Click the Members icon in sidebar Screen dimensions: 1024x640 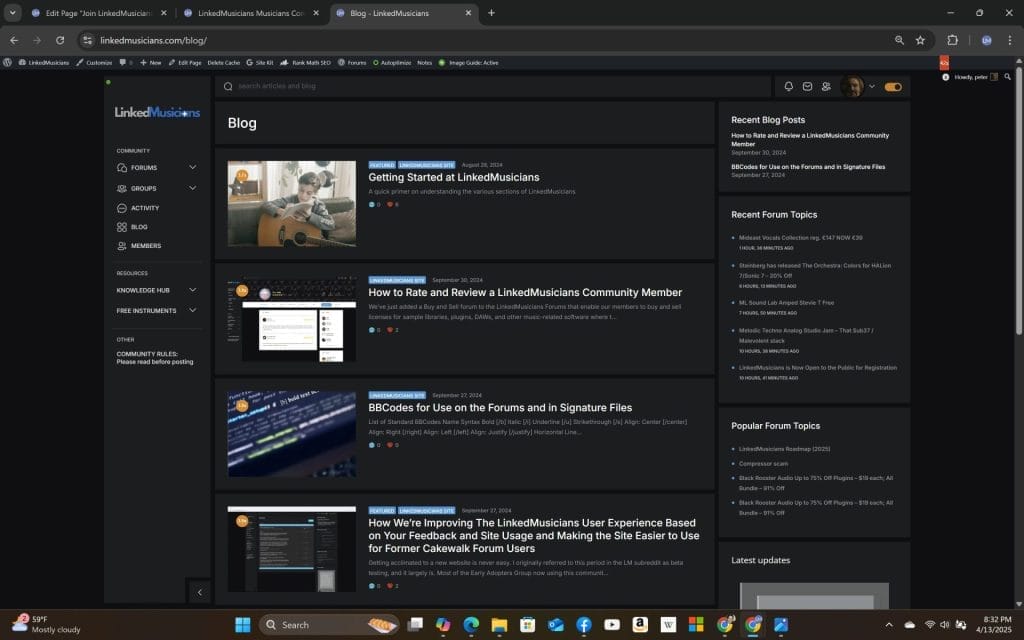(122, 246)
